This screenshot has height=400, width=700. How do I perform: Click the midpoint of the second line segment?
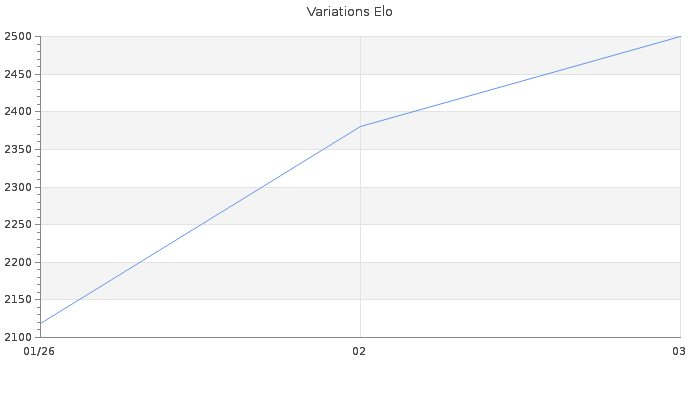(x=520, y=82)
